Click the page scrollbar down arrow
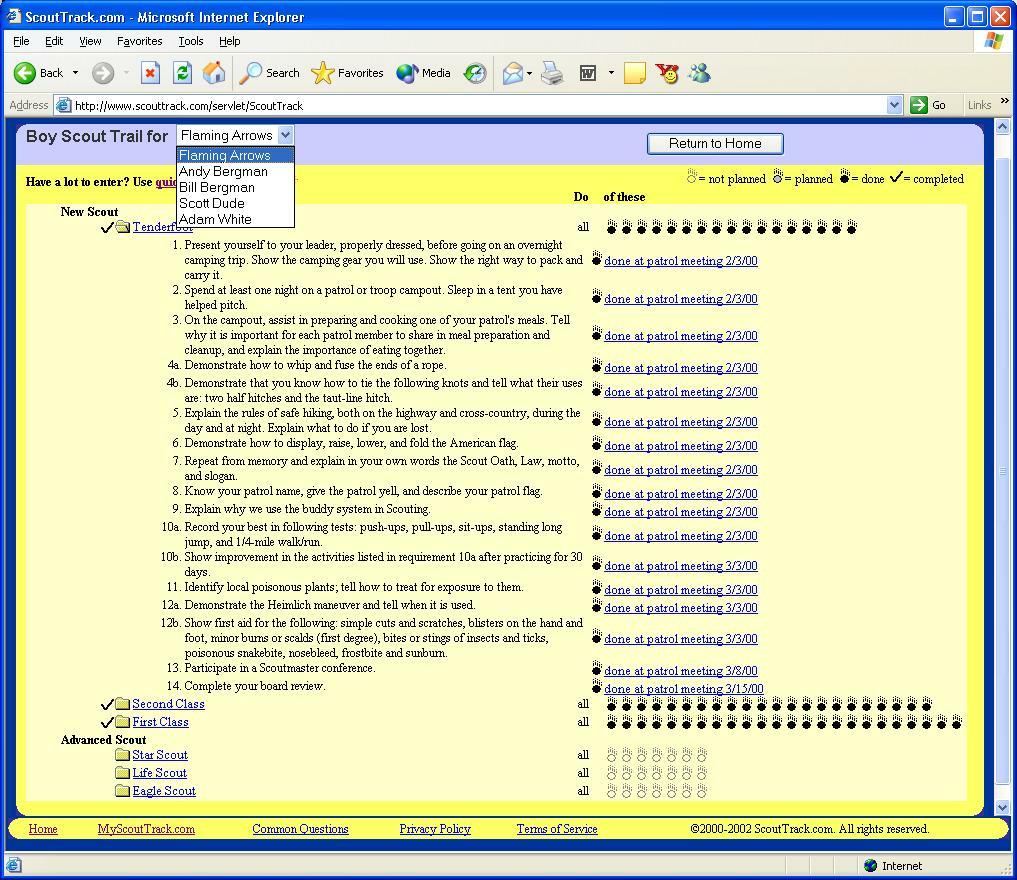 pyautogui.click(x=1003, y=808)
